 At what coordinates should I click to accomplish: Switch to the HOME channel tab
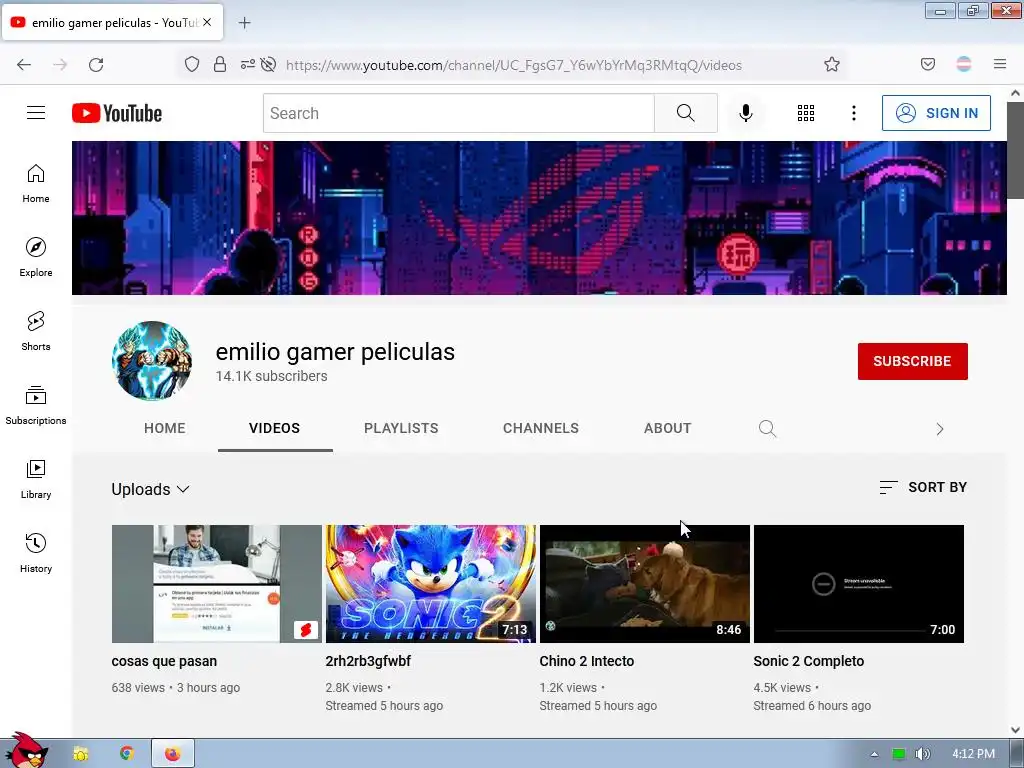[165, 428]
